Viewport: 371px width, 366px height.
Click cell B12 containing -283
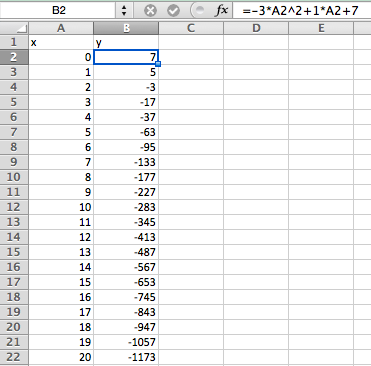coord(126,207)
